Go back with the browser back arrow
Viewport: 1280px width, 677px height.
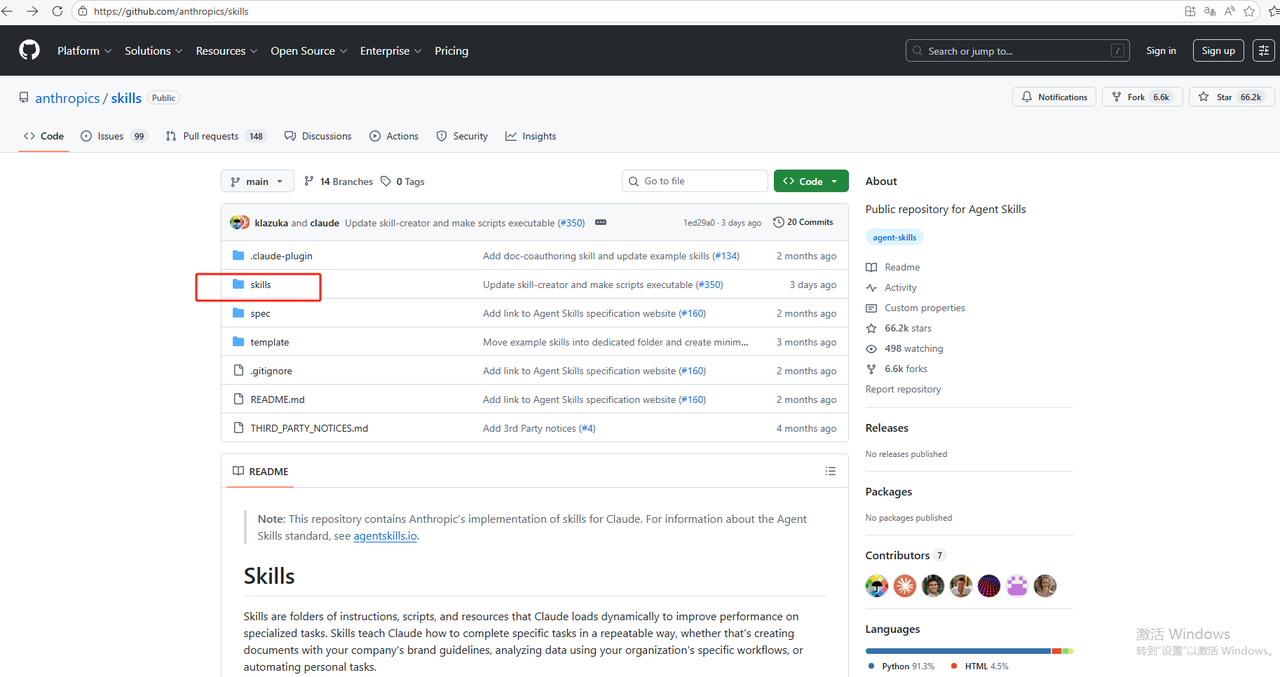pos(9,11)
